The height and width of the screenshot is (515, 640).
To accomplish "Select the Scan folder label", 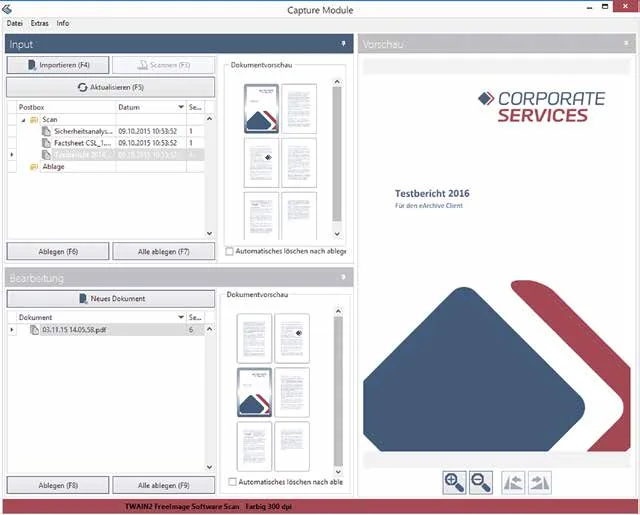I will (50, 120).
